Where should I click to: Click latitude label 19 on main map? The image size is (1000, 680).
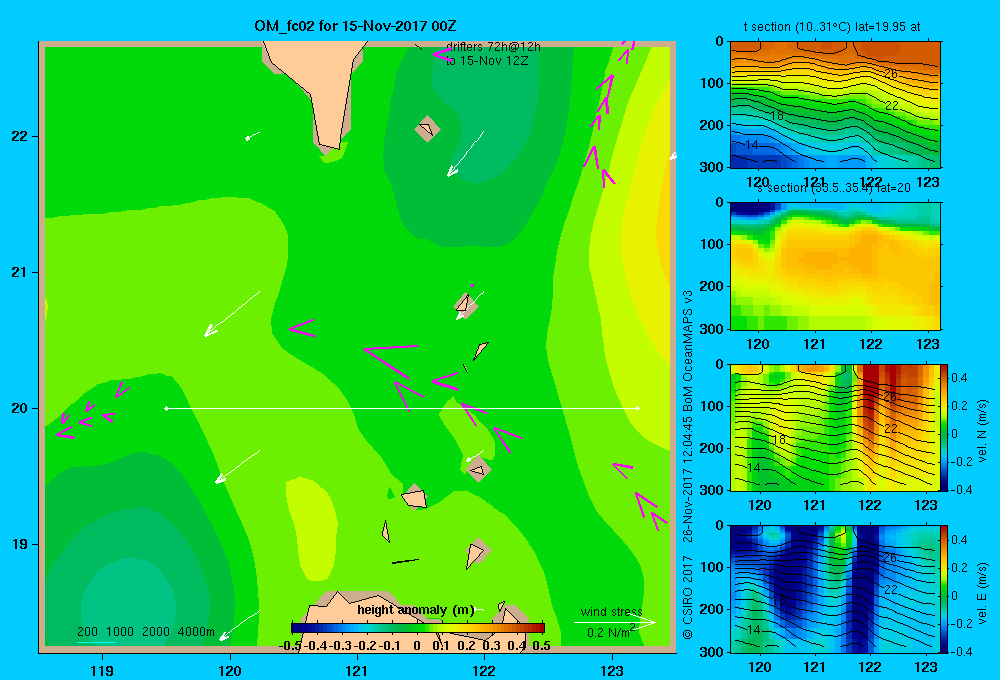tap(19, 544)
